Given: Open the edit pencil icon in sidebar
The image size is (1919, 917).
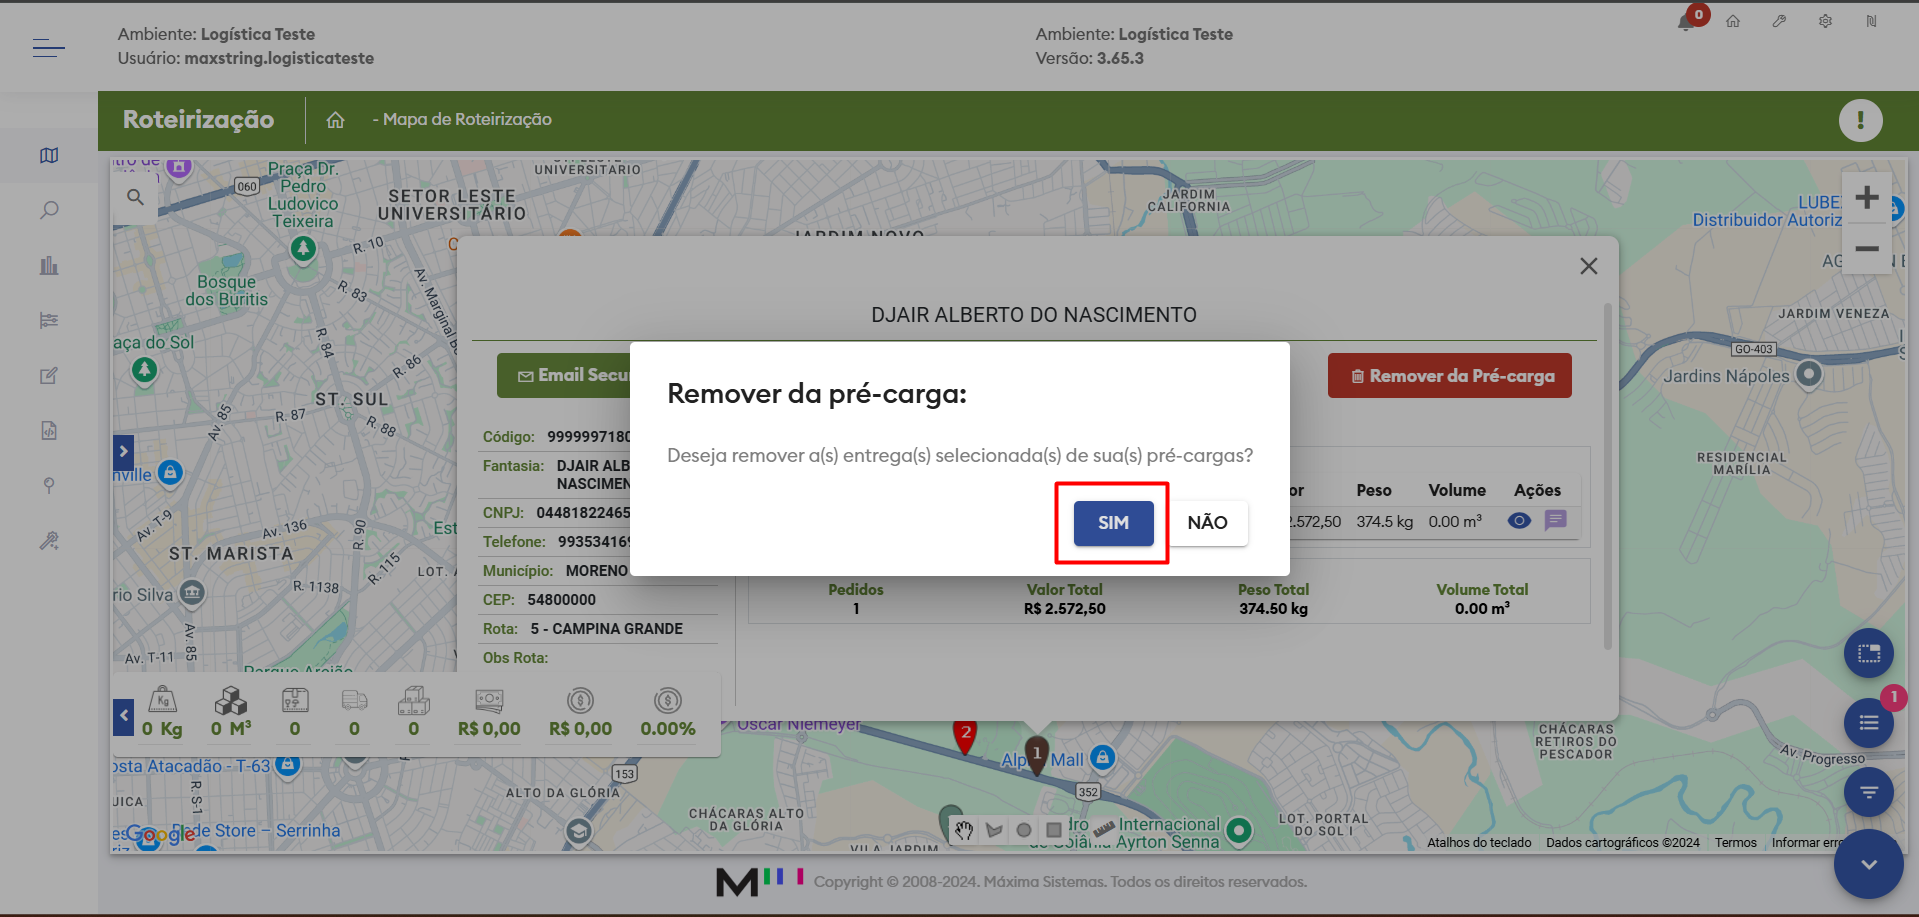Looking at the screenshot, I should point(49,375).
